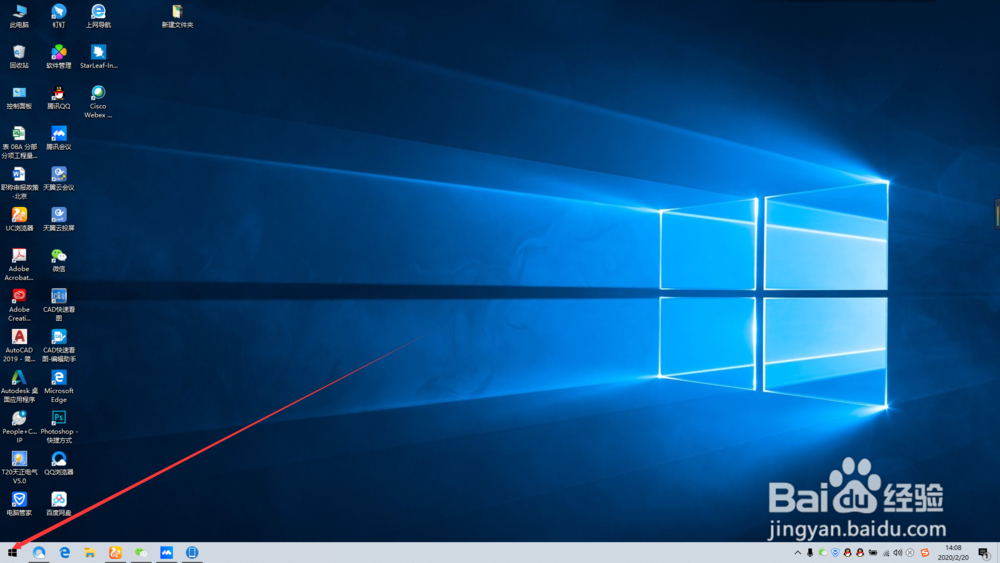This screenshot has width=1000, height=563.
Task: Select the 钉钉 desktop shortcut
Action: (59, 17)
